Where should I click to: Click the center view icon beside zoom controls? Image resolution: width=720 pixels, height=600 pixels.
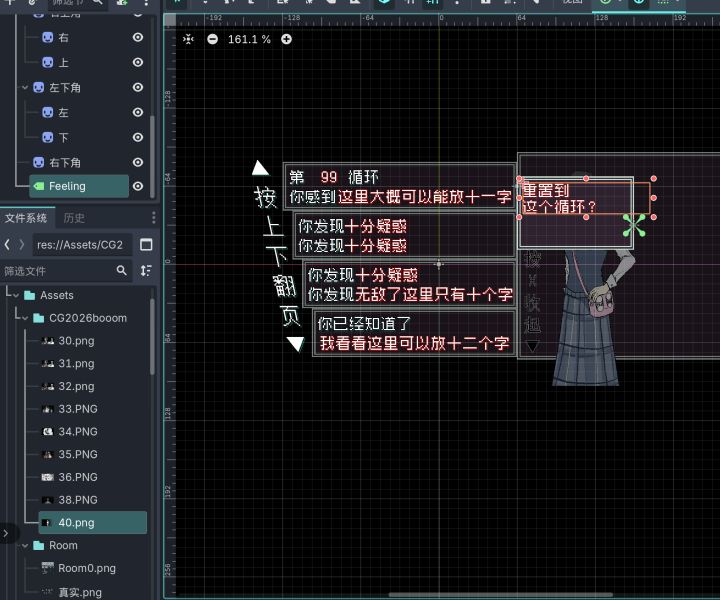click(188, 39)
